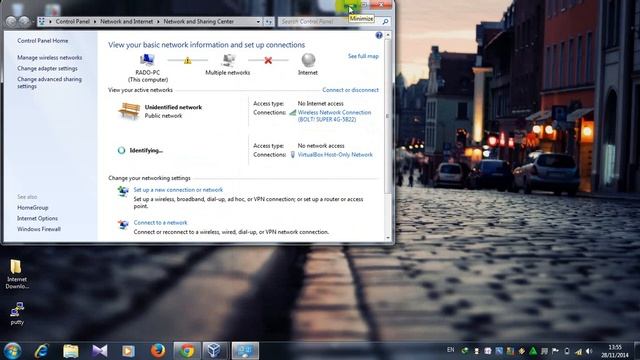Click See full map link
The width and height of the screenshot is (640, 360).
click(363, 56)
